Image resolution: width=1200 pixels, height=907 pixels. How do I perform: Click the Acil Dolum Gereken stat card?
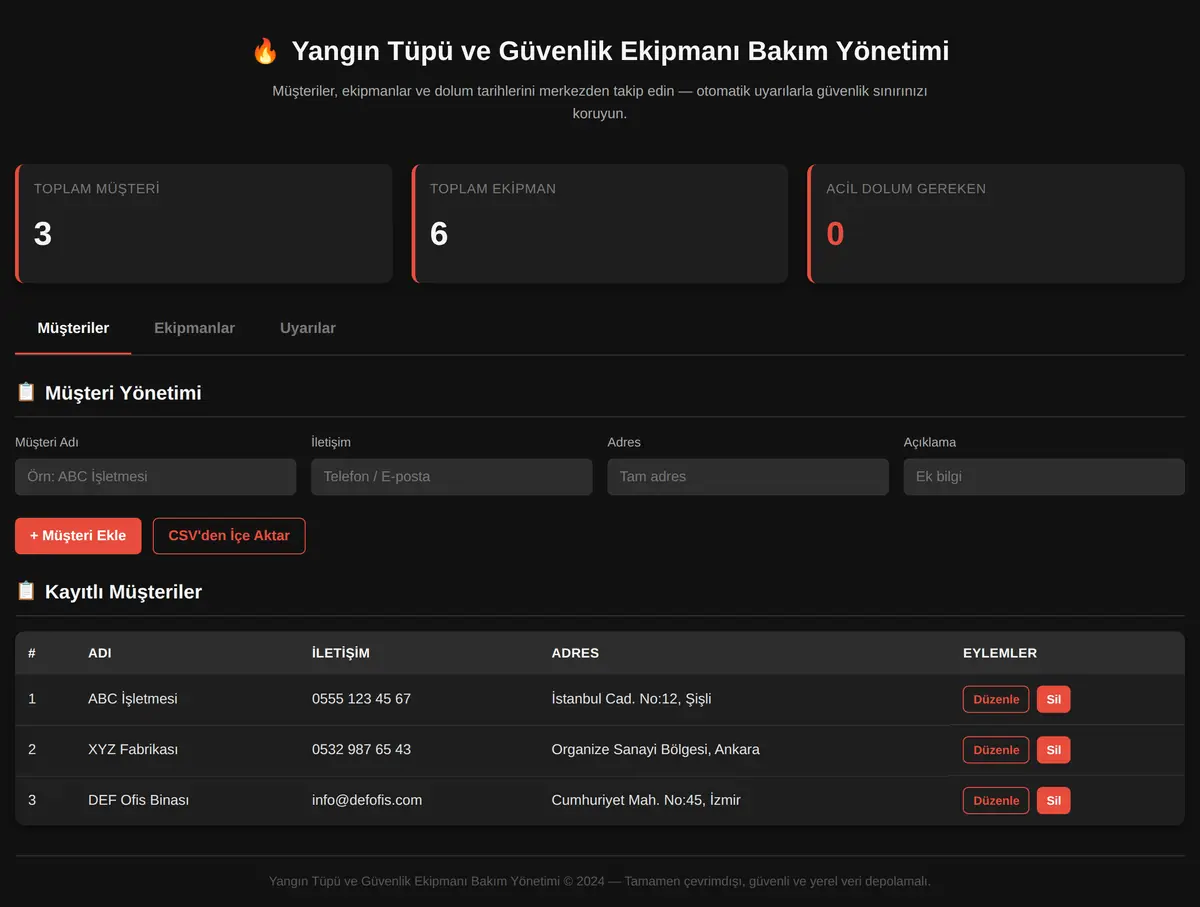click(996, 224)
